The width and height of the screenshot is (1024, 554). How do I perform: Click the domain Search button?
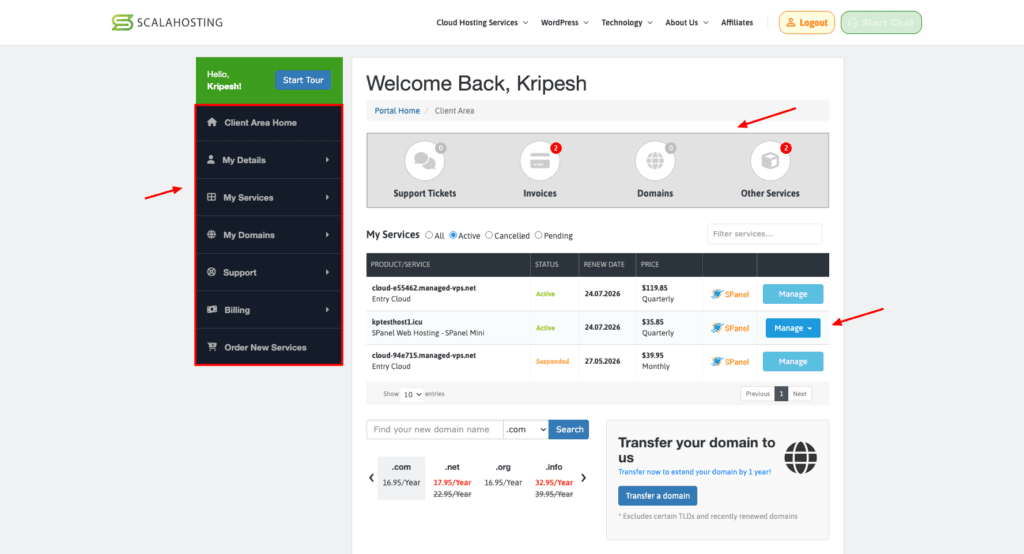click(569, 429)
